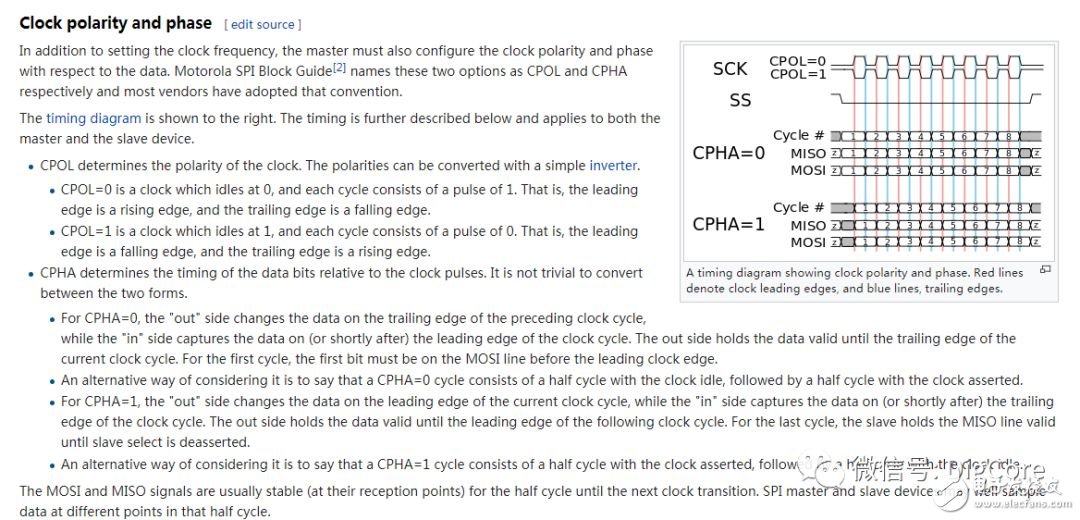
Task: Open the "inverter" link in the CPOL bullet
Action: [x=612, y=165]
